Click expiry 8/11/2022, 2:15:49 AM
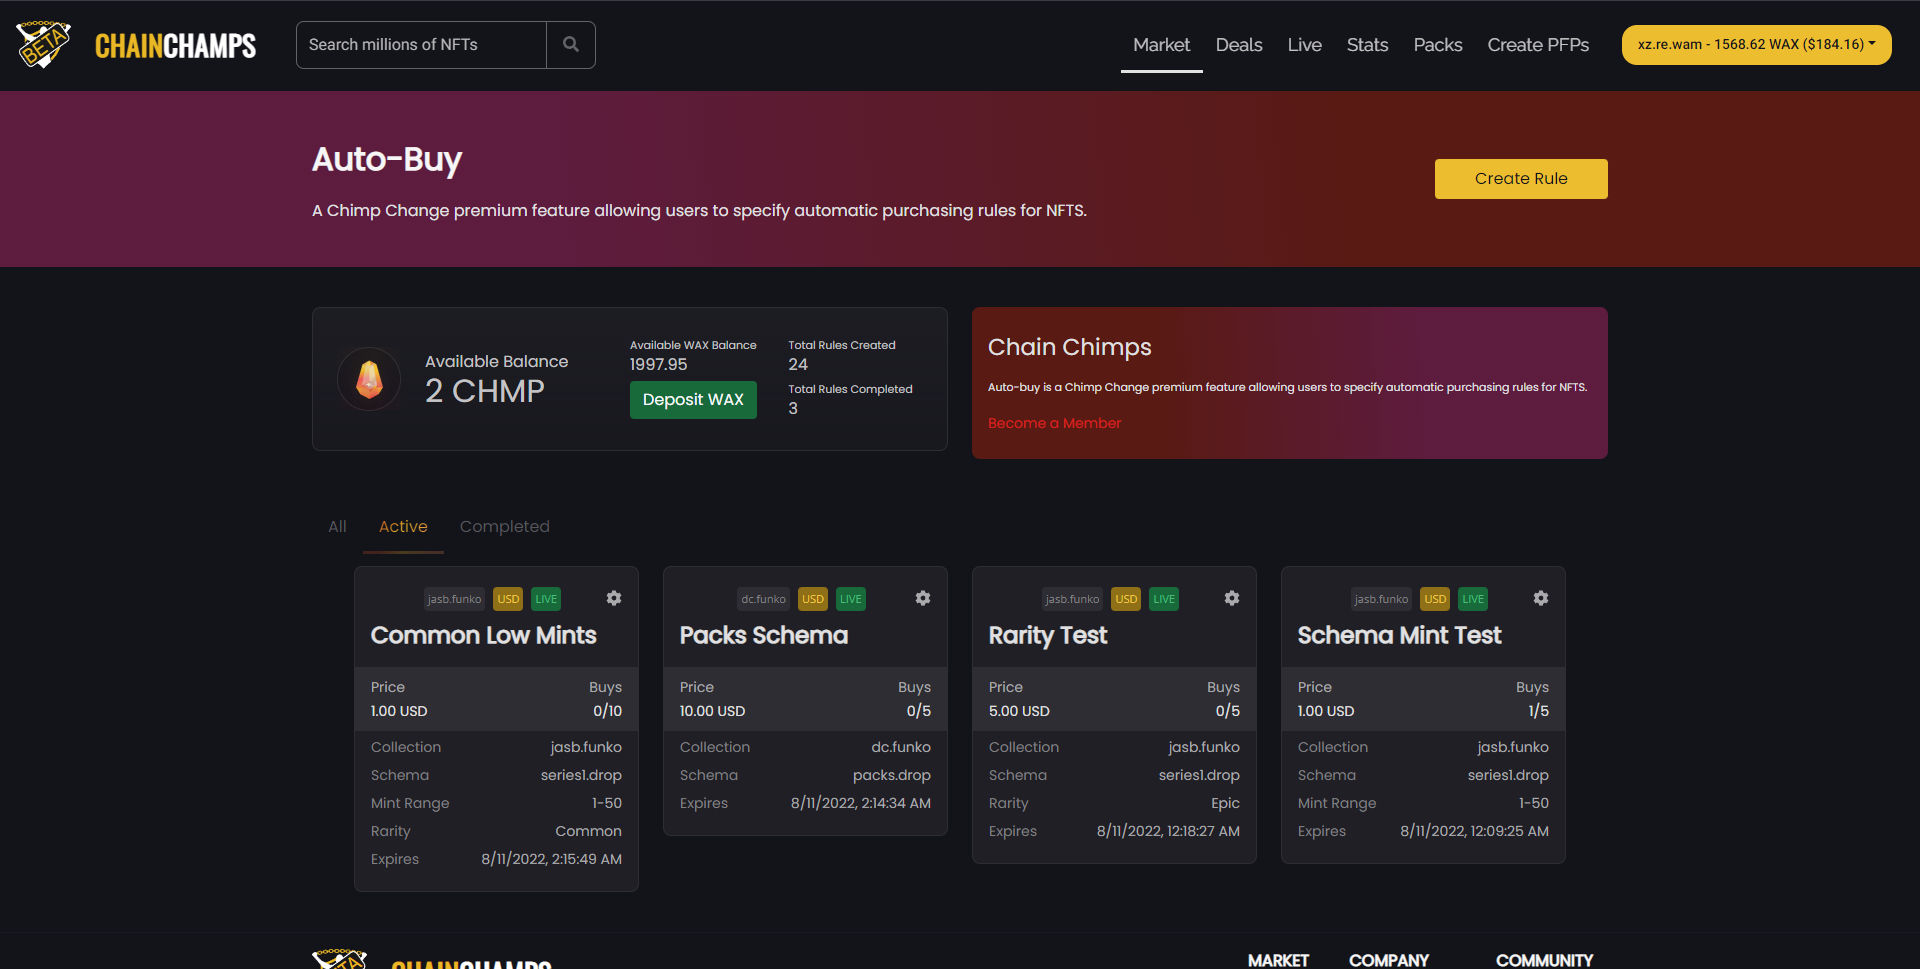The height and width of the screenshot is (969, 1920). click(551, 859)
